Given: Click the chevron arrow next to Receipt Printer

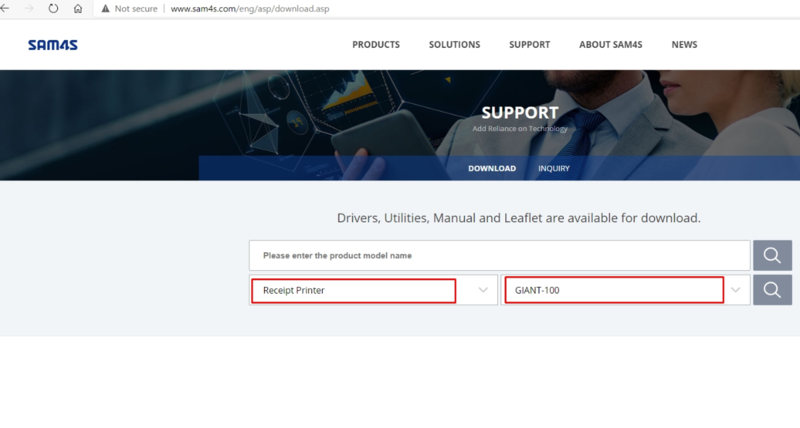Looking at the screenshot, I should pos(484,290).
